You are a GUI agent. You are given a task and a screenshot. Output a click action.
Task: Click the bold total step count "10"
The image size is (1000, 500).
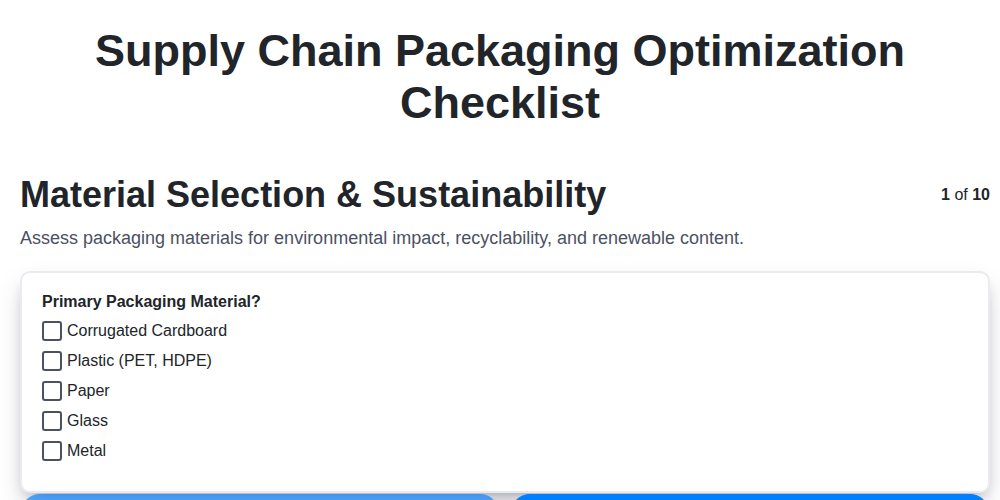coord(981,195)
